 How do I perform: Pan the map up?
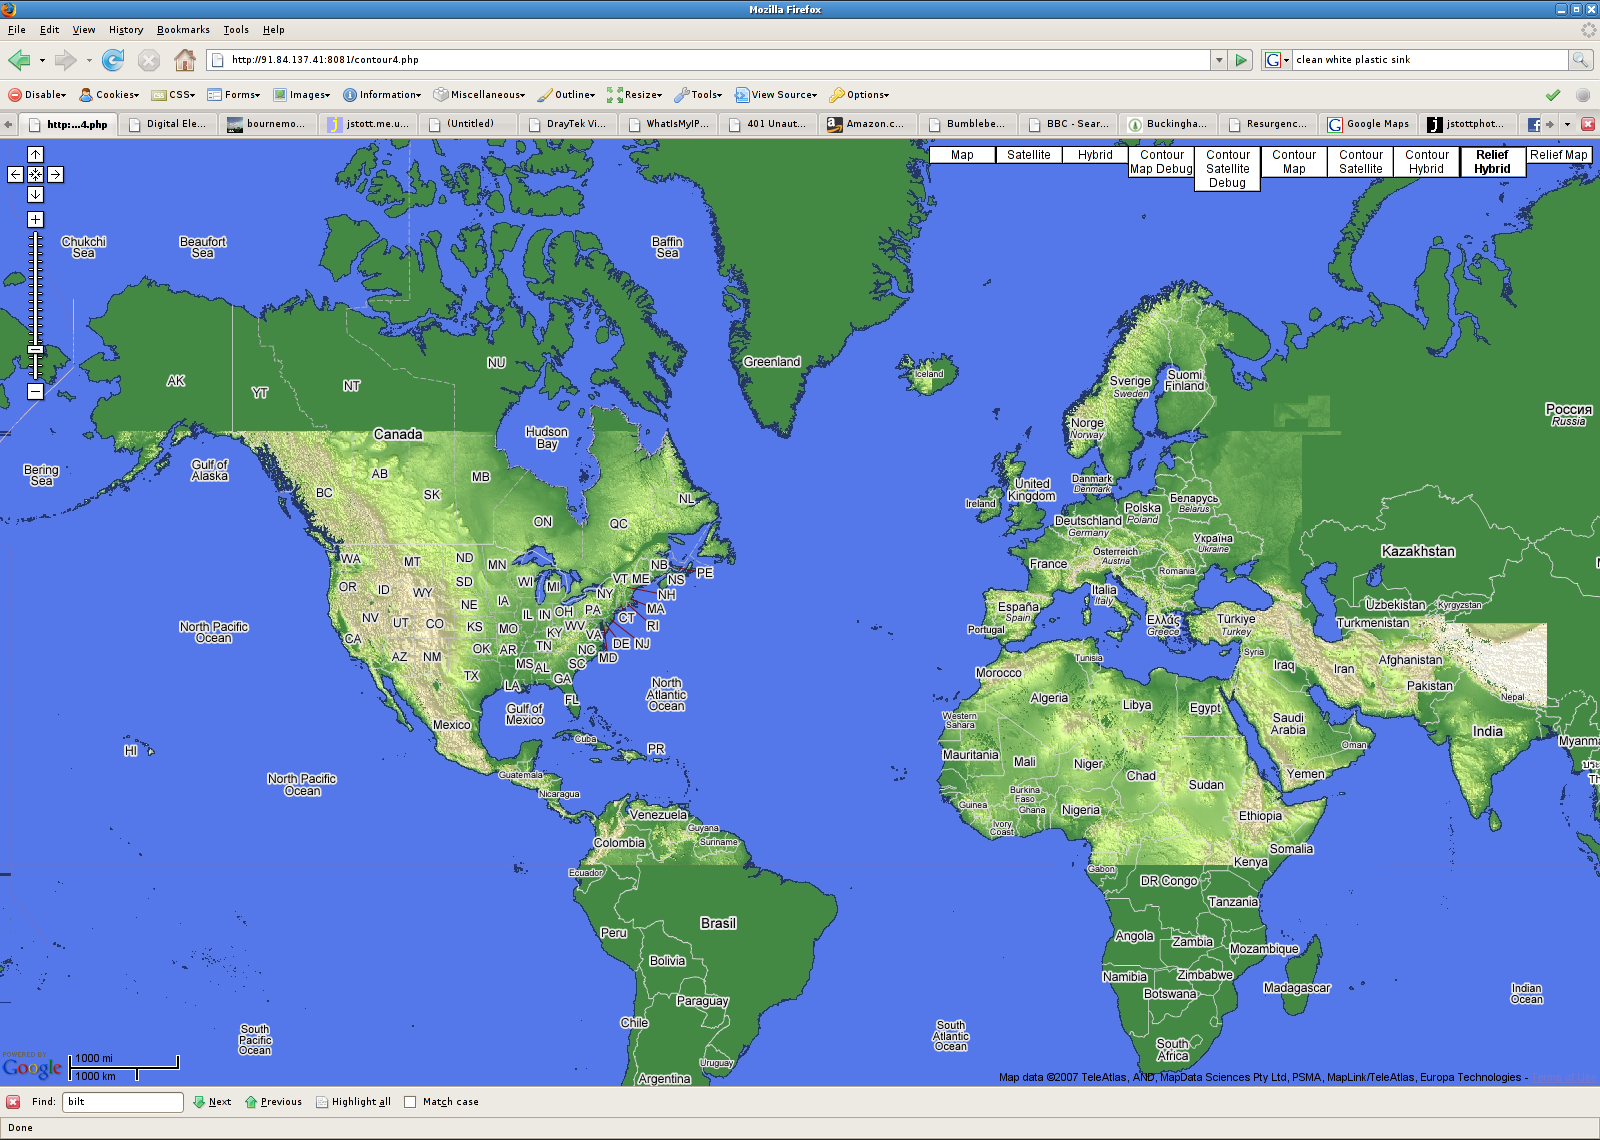[35, 154]
